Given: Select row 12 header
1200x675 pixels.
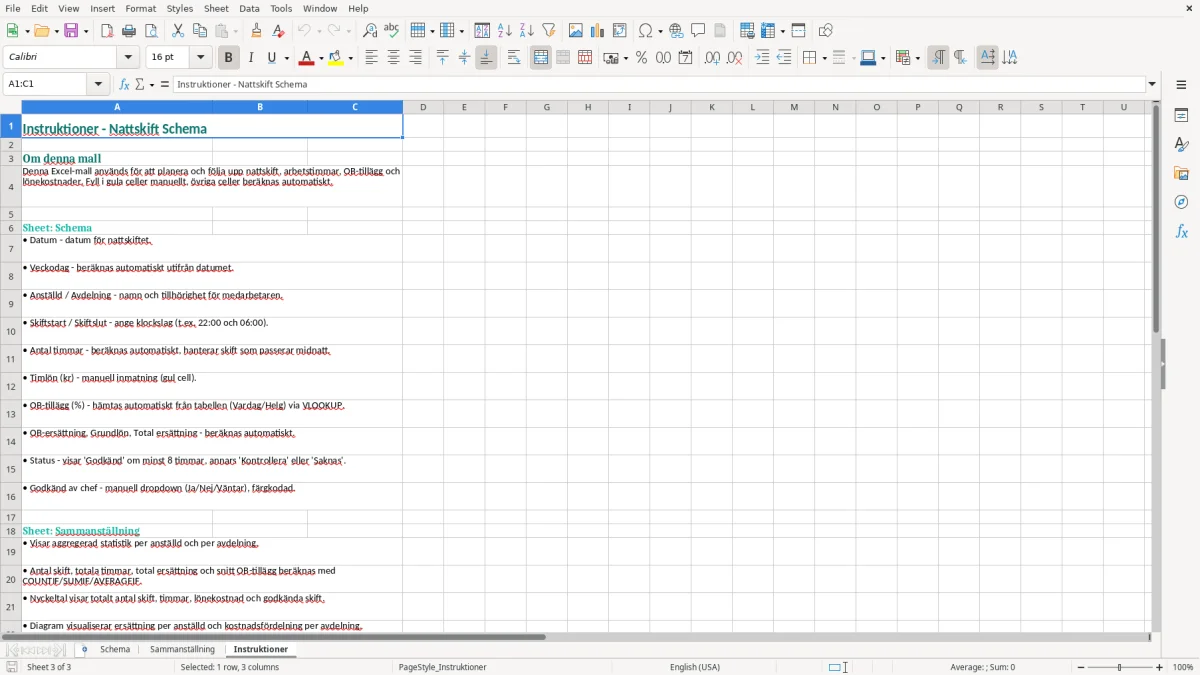Looking at the screenshot, I should point(10,386).
